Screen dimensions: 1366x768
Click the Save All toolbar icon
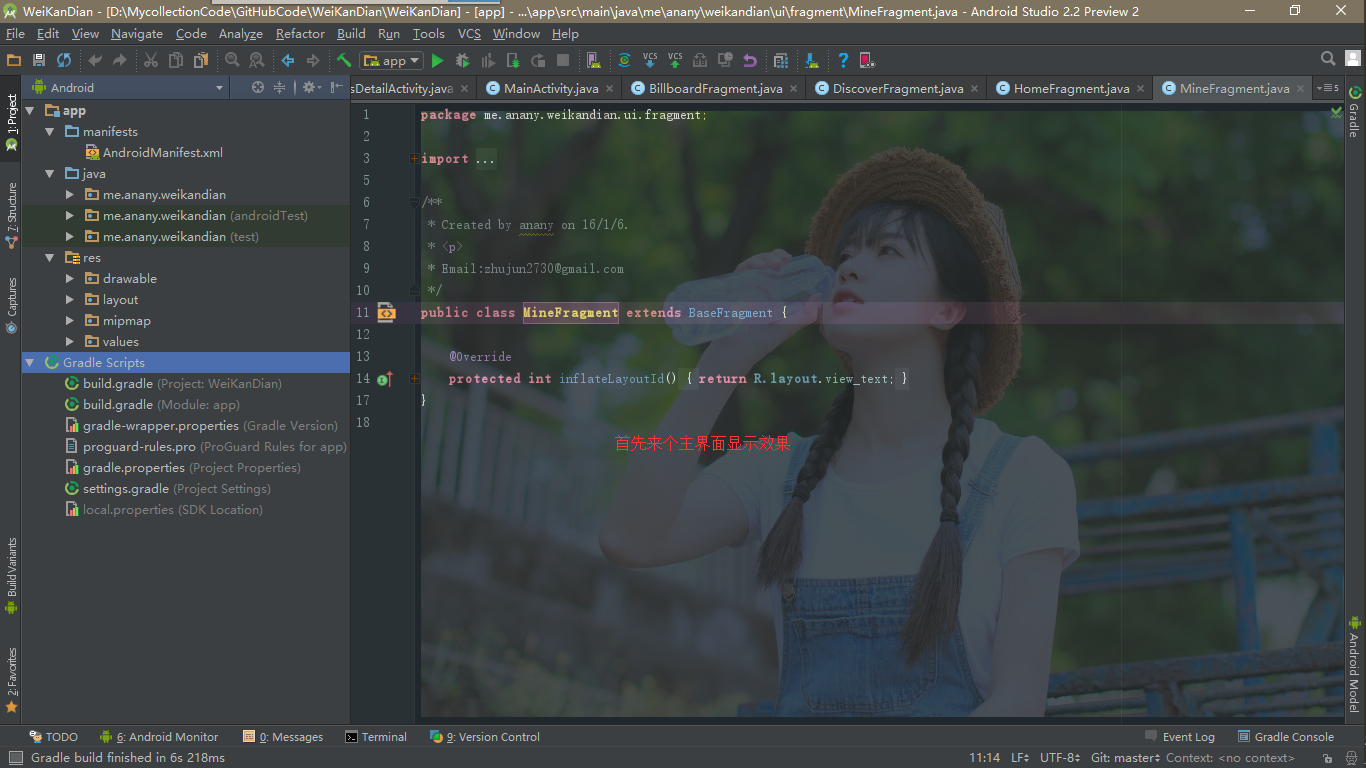[x=39, y=60]
